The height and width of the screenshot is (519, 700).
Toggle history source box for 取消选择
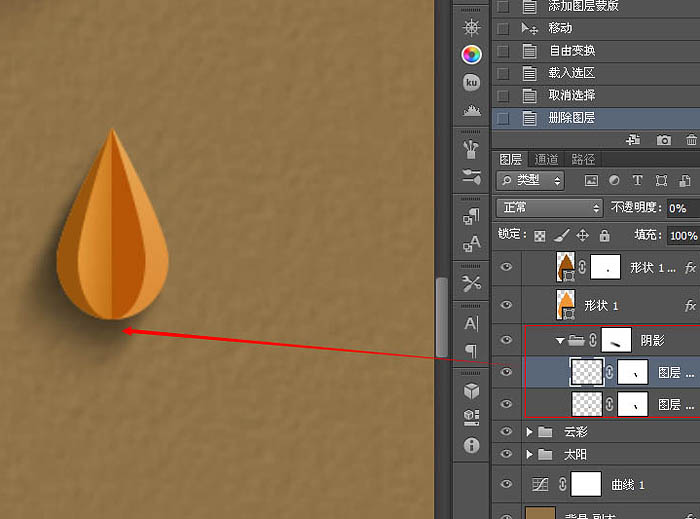[x=503, y=96]
